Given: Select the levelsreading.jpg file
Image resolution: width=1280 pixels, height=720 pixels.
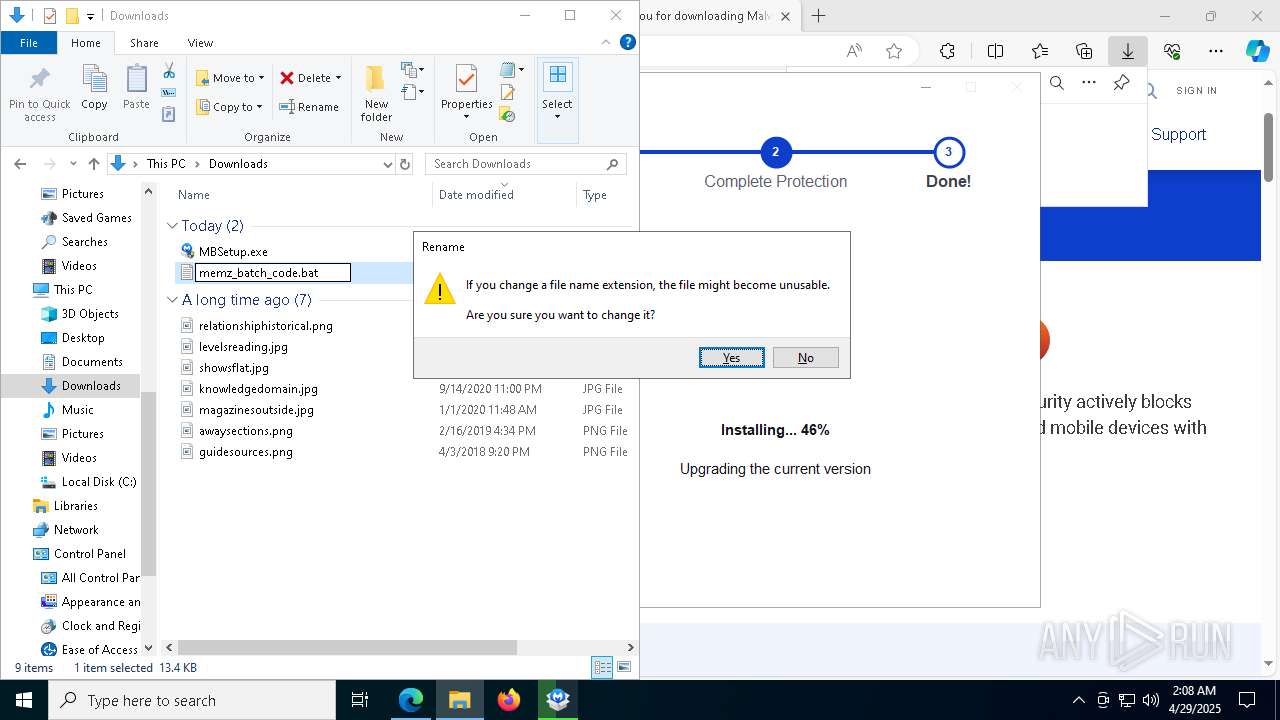Looking at the screenshot, I should tap(243, 347).
